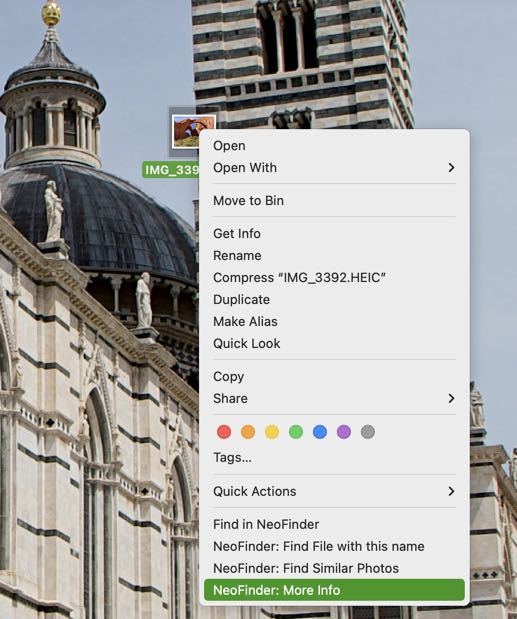The width and height of the screenshot is (517, 619).
Task: Select Move to Bin
Action: [334, 201]
